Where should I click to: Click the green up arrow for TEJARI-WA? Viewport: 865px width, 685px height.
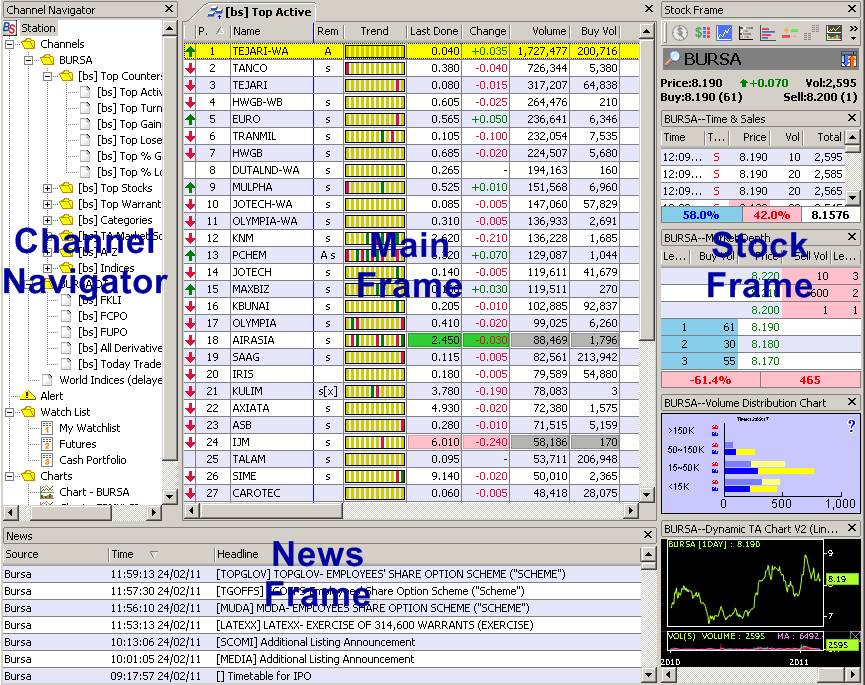coord(190,51)
